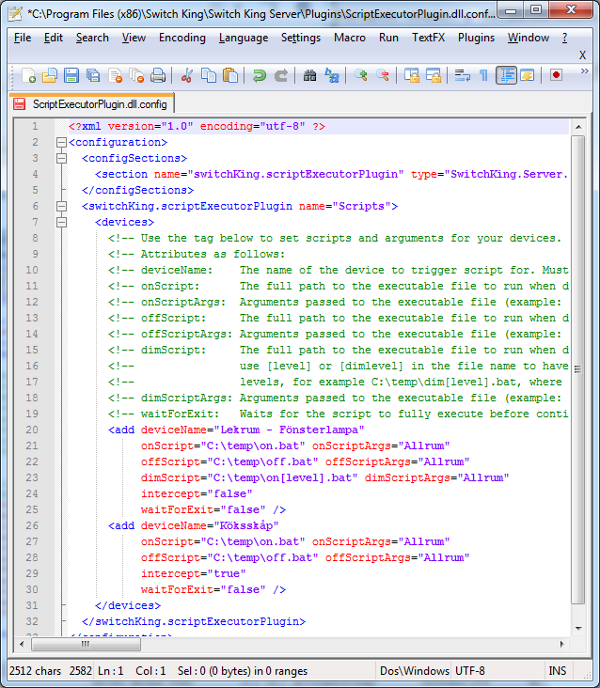
Task: Open the TextFX menu
Action: [x=428, y=38]
